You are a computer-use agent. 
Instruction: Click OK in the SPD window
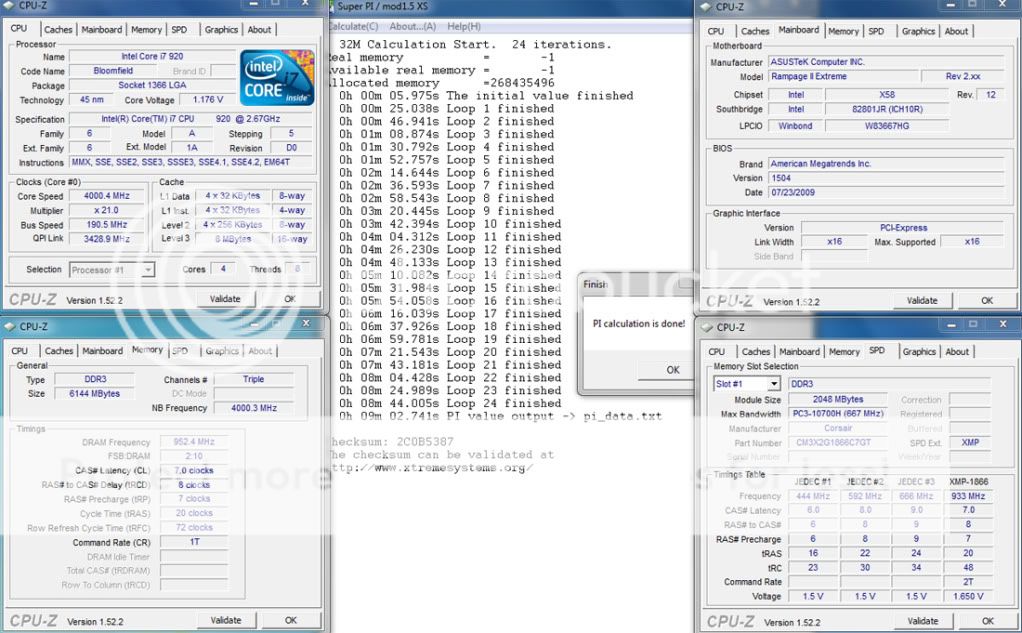[987, 621]
